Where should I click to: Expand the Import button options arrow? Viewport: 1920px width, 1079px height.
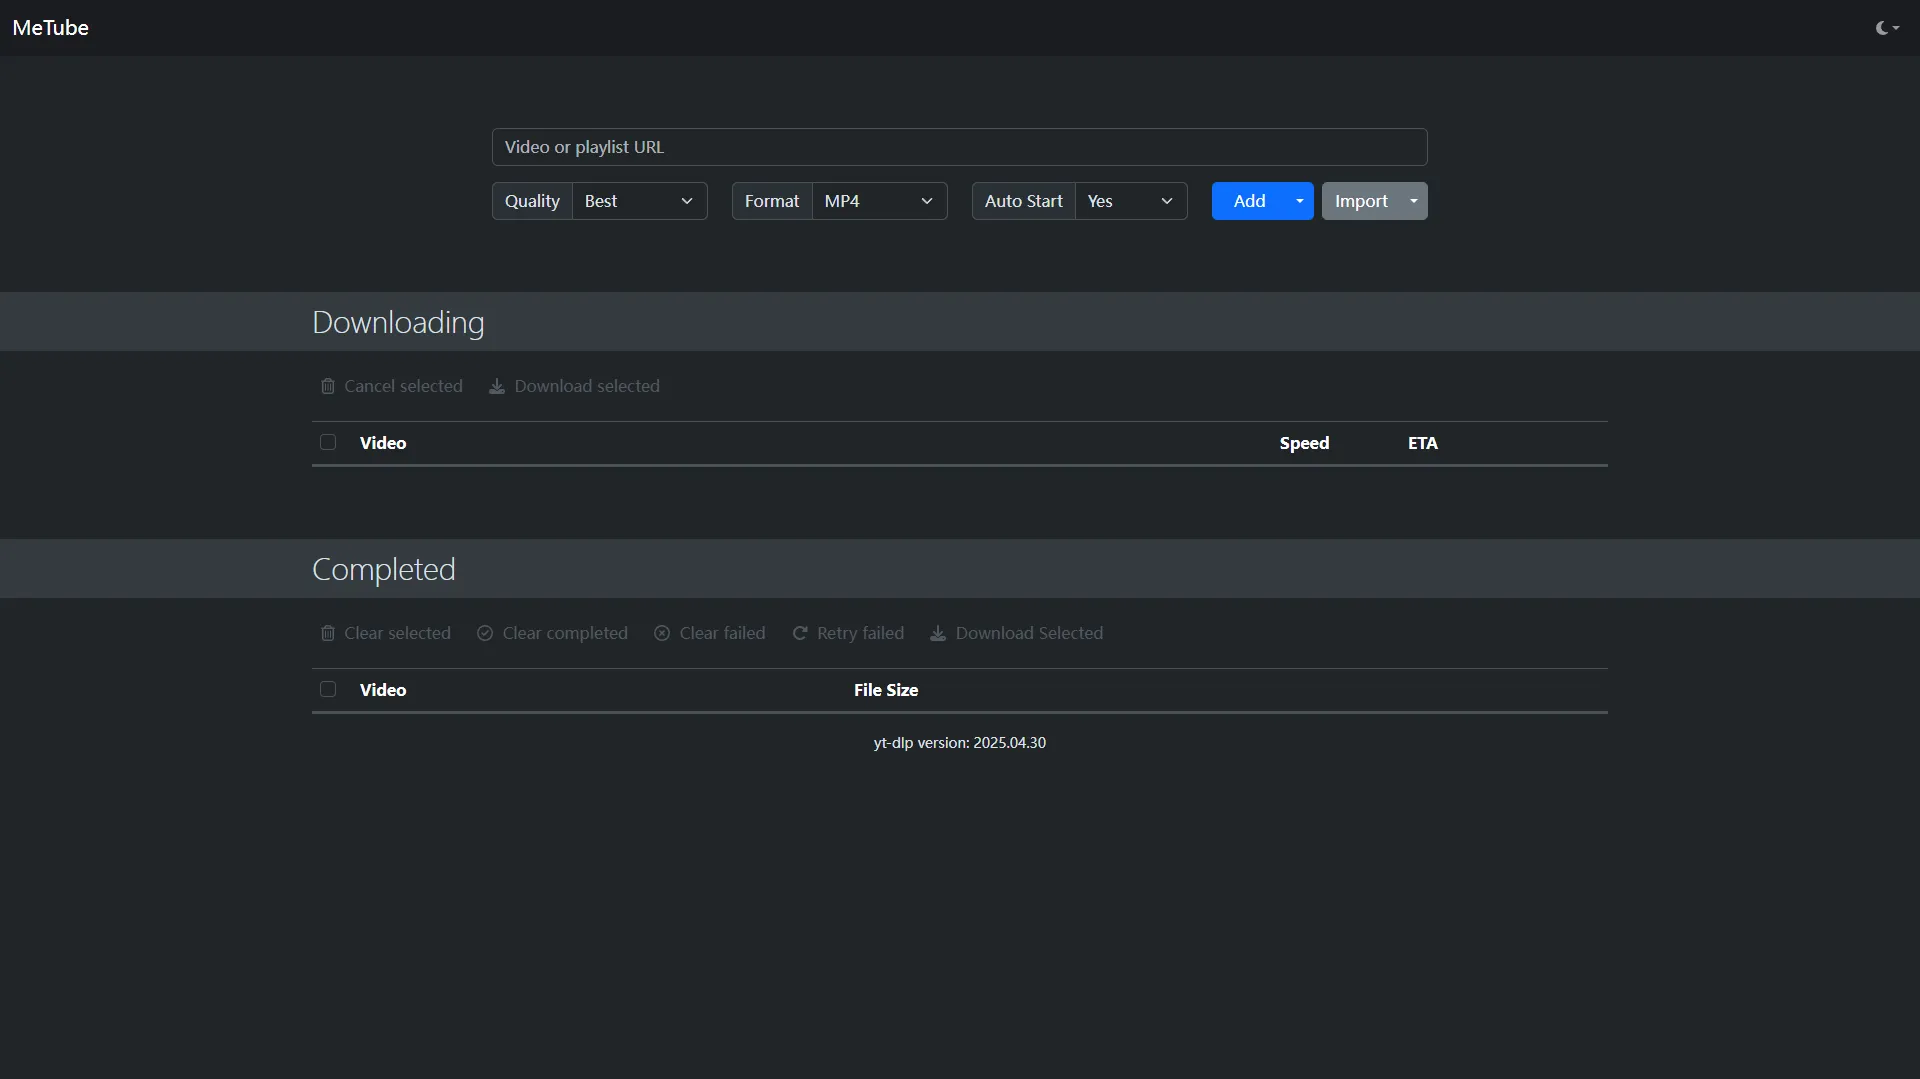(1414, 201)
